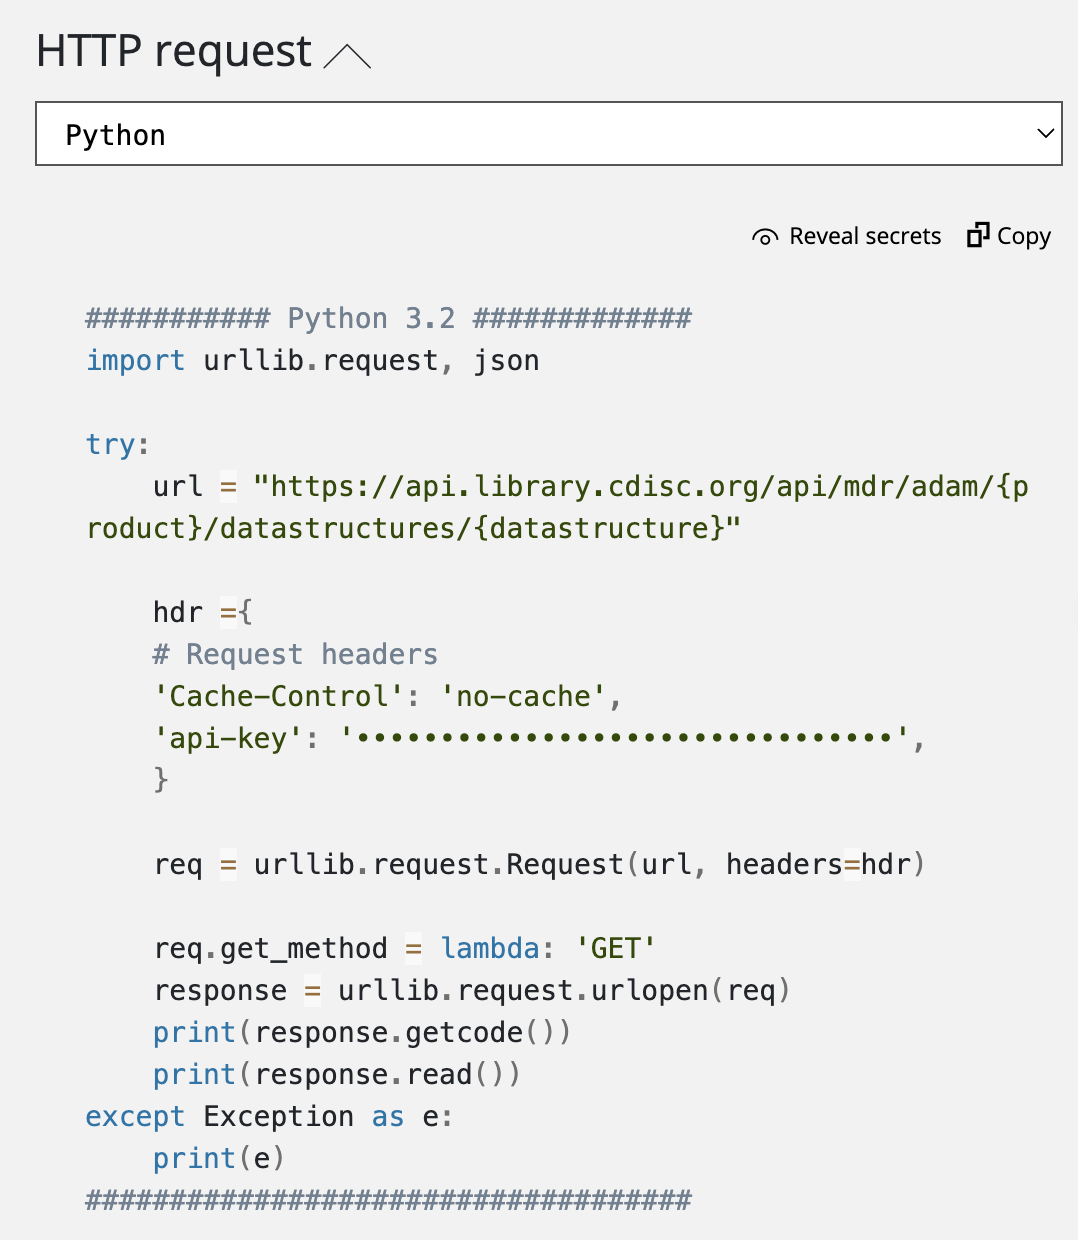This screenshot has width=1078, height=1240.
Task: Click the # Request headers comment
Action: click(295, 655)
